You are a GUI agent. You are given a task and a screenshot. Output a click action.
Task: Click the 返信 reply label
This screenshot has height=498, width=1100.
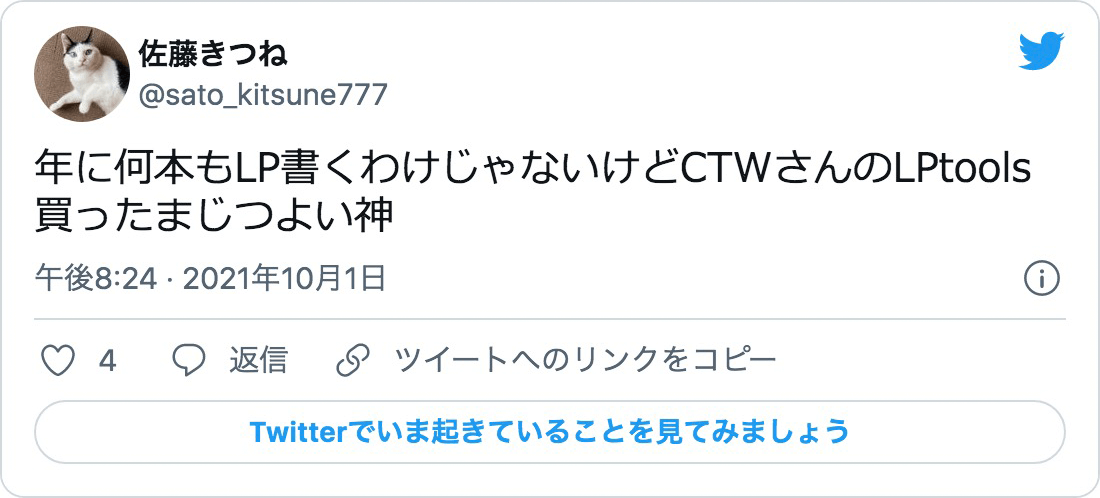(257, 361)
